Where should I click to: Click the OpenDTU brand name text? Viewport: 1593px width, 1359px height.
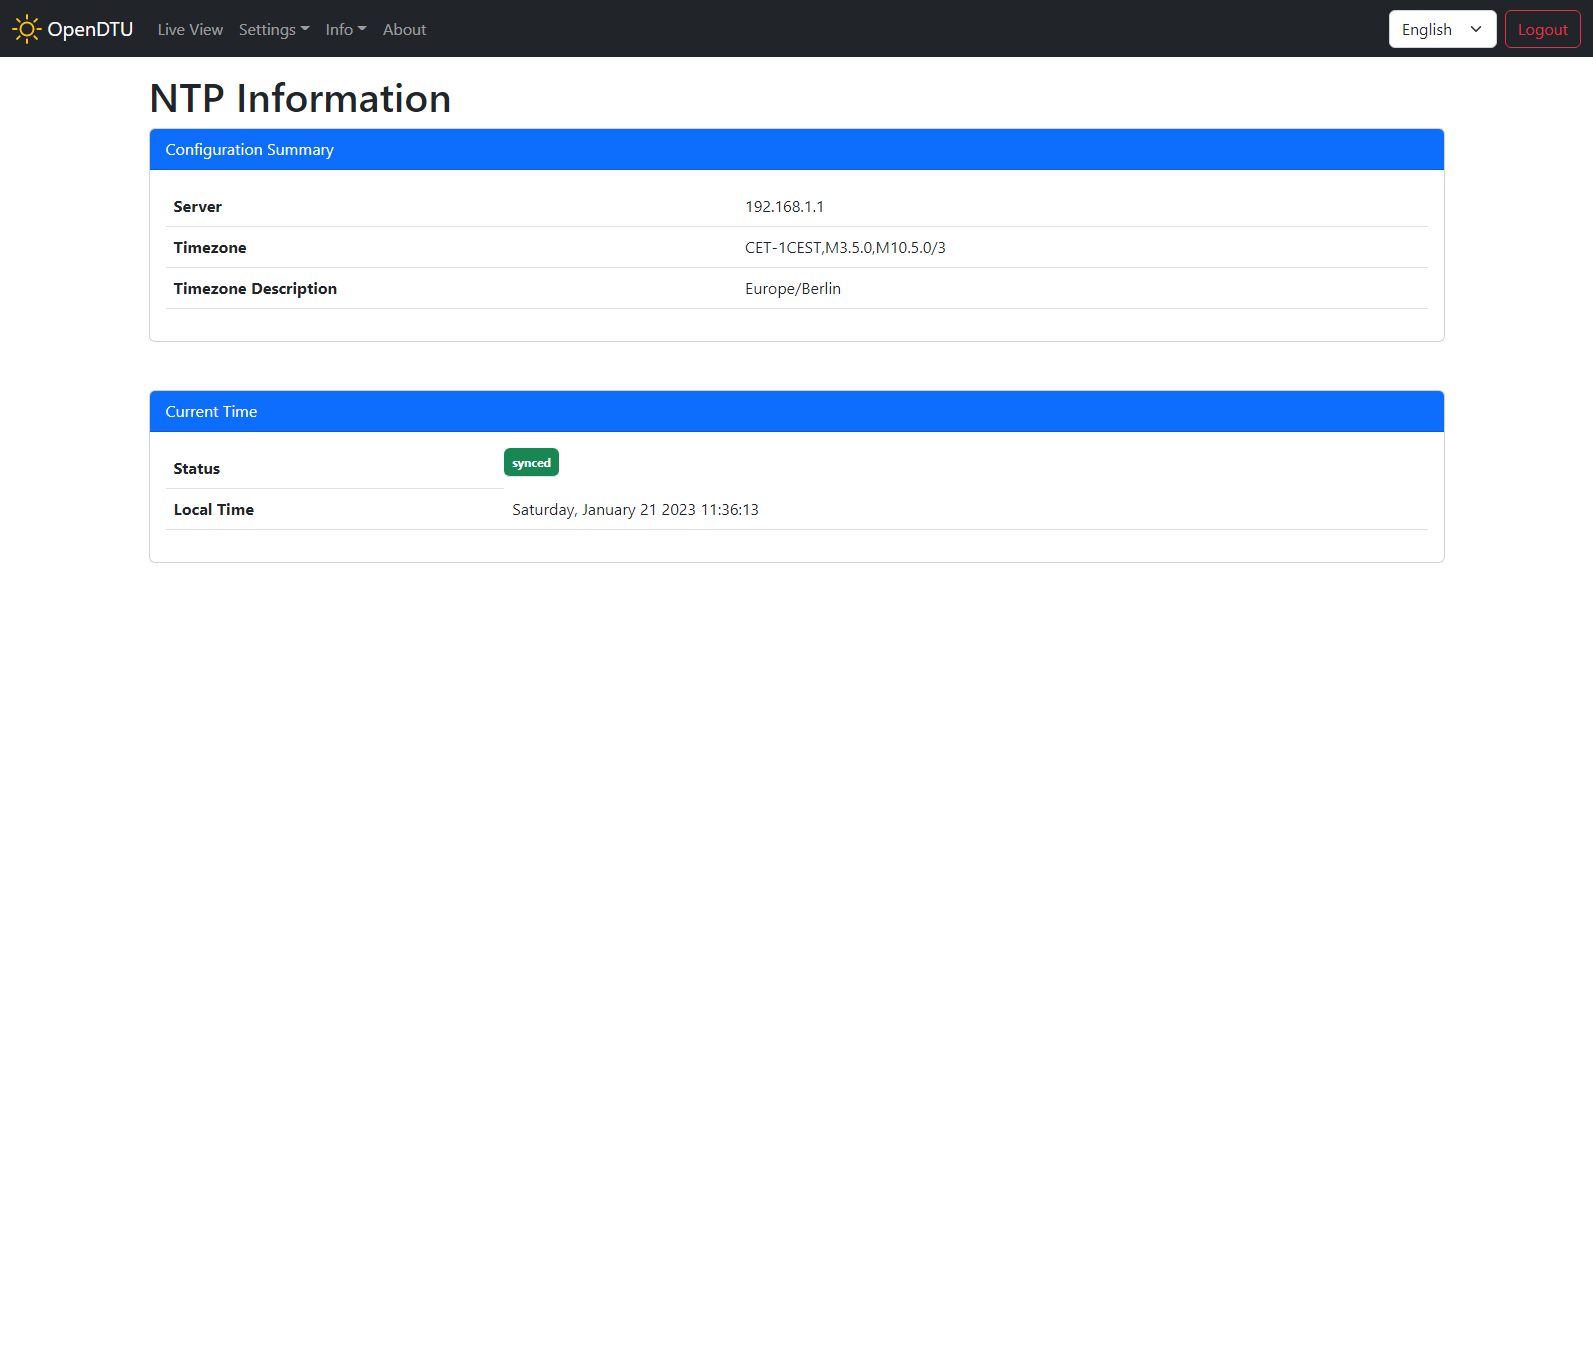coord(90,29)
